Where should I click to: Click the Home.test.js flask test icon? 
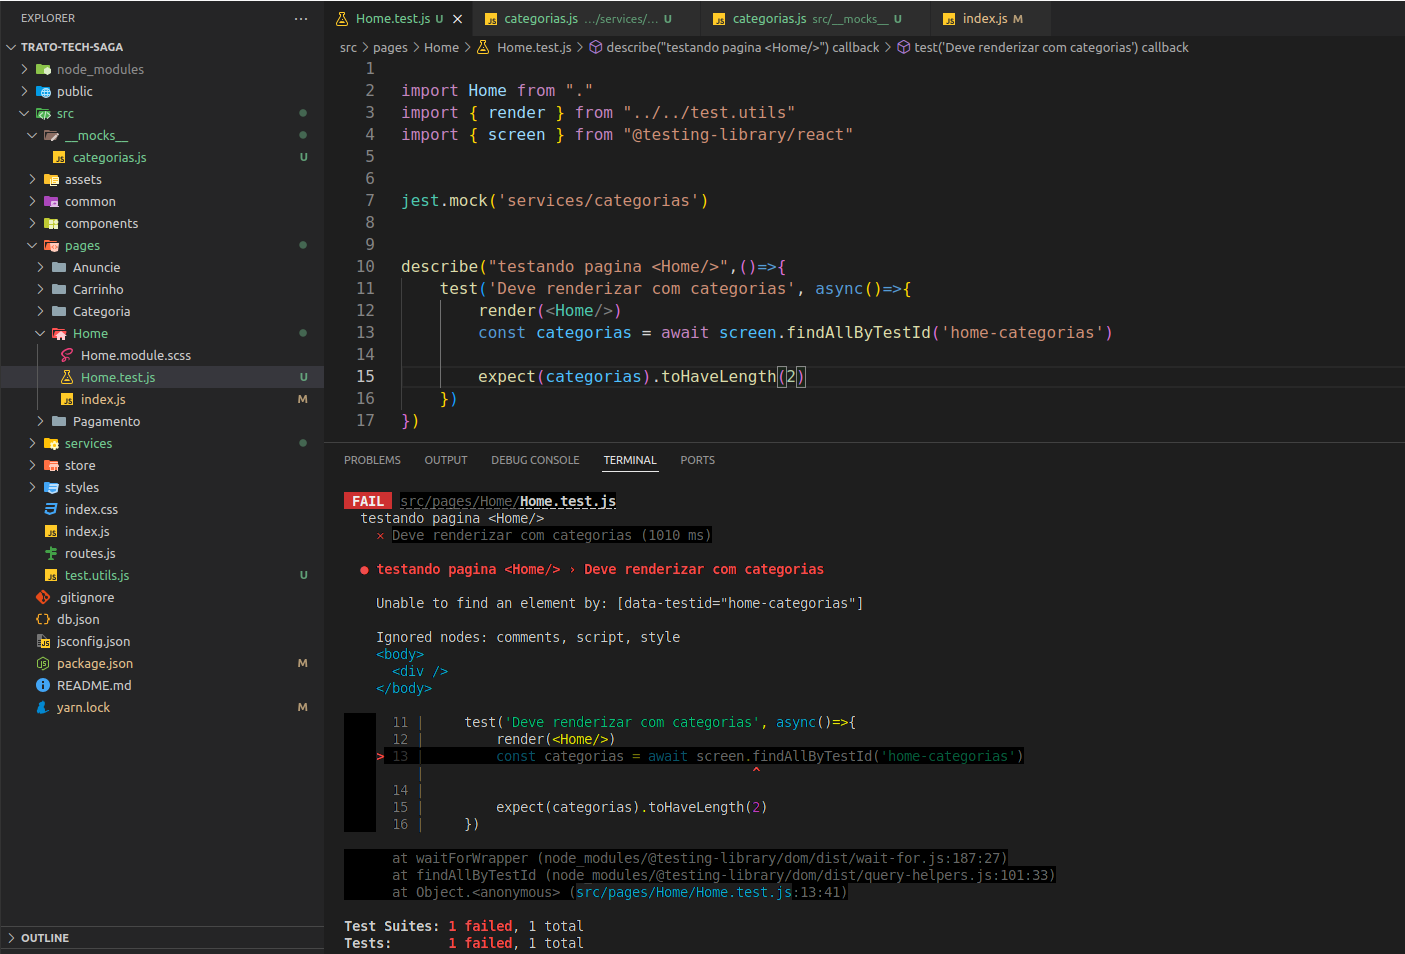pyautogui.click(x=67, y=377)
